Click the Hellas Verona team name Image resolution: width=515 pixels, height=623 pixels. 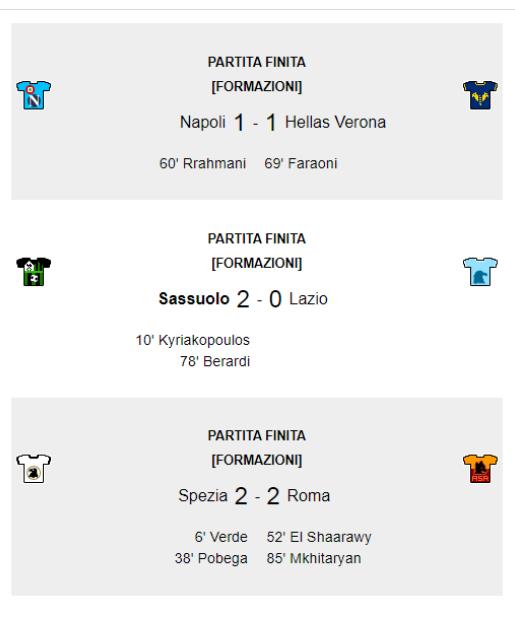click(335, 122)
